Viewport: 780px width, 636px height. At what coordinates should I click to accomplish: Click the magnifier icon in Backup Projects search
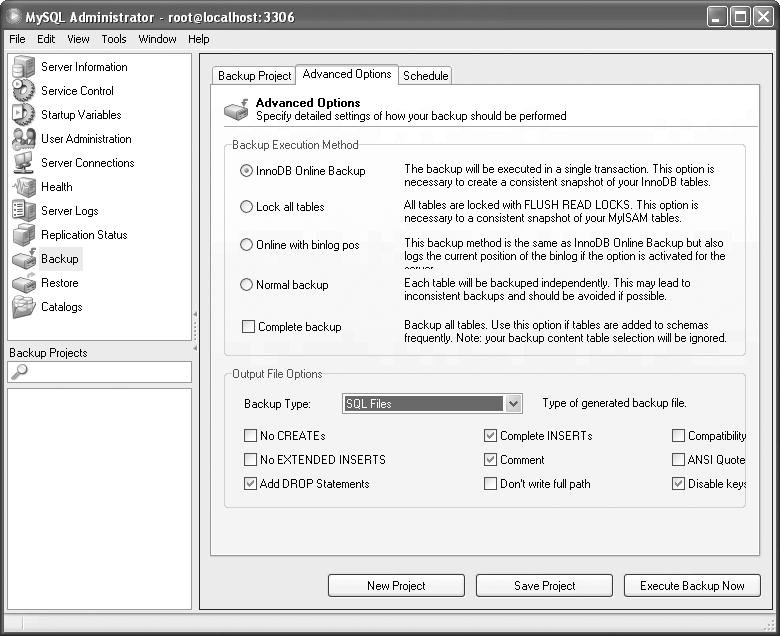pos(19,371)
